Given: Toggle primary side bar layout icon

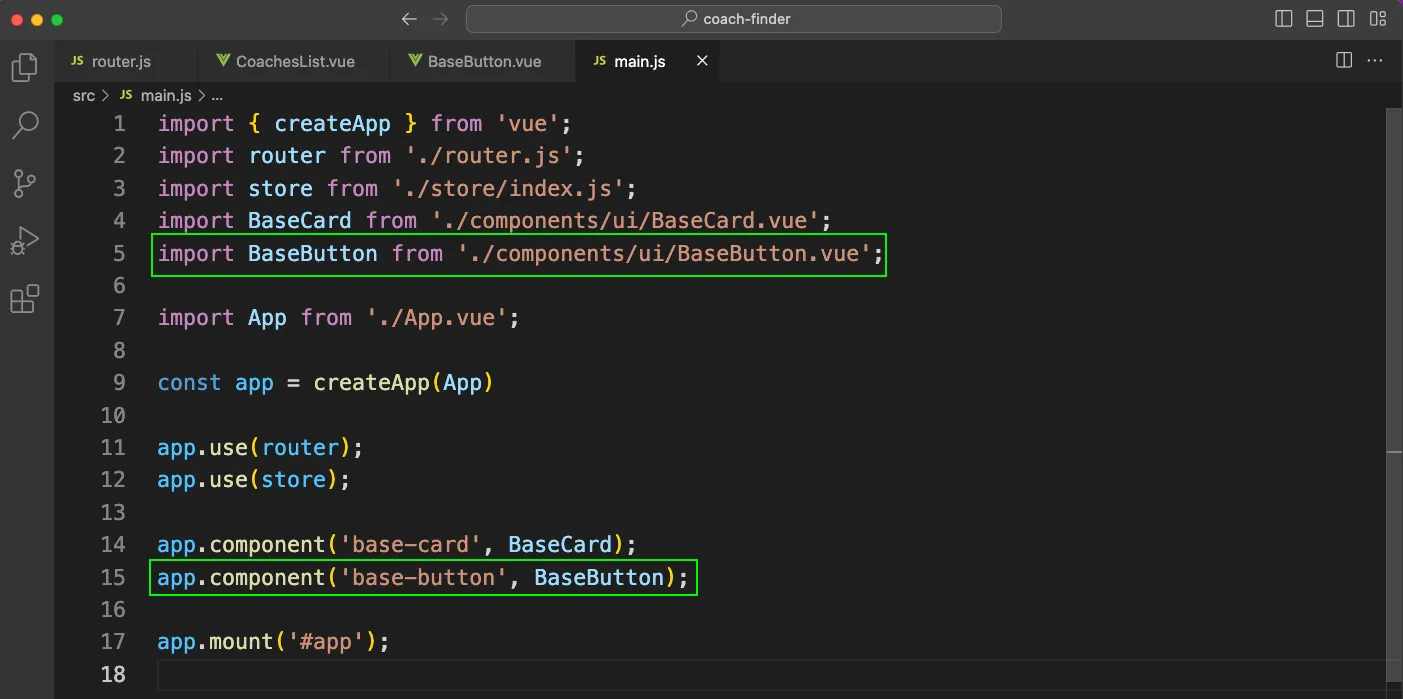Looking at the screenshot, I should point(1284,19).
